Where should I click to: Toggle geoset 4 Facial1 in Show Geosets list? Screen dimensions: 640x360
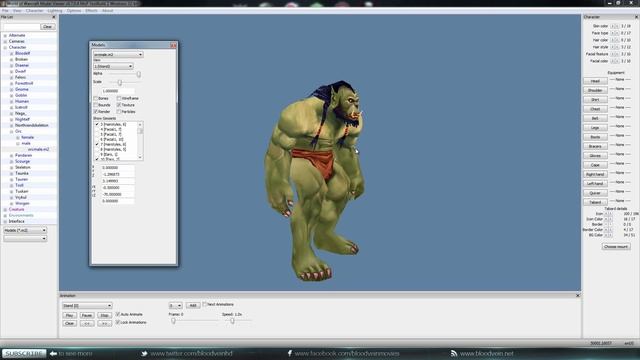(97, 129)
